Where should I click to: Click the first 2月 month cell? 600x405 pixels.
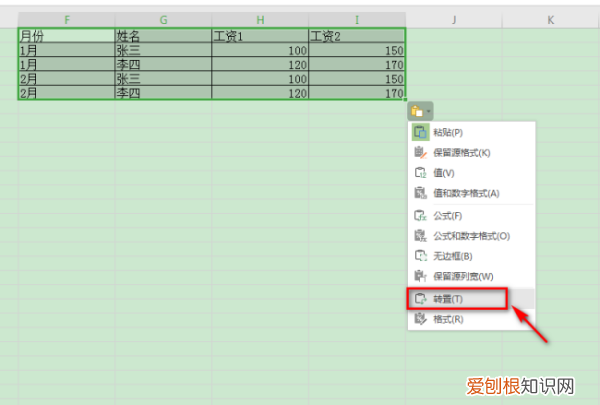(67, 78)
